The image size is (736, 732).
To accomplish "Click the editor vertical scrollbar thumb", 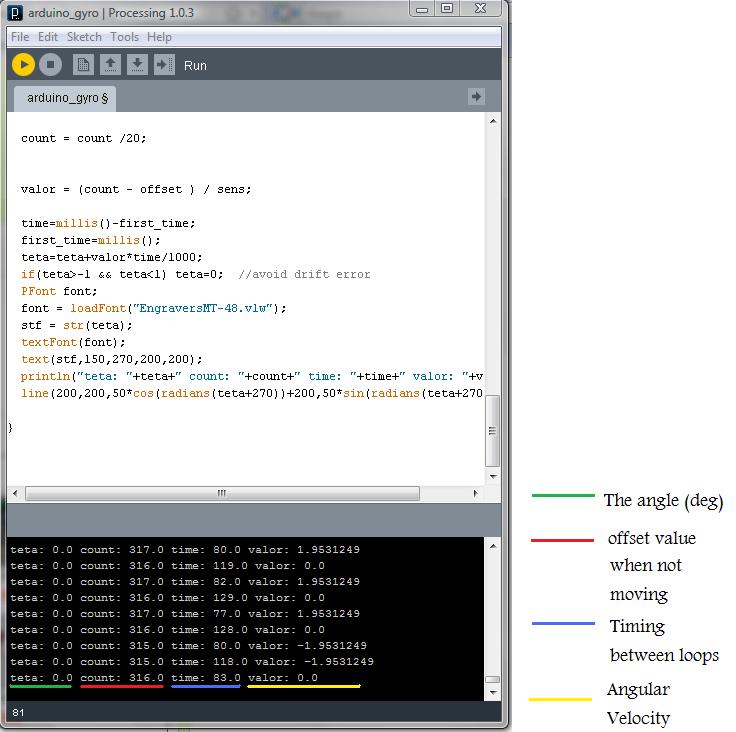I will click(492, 431).
